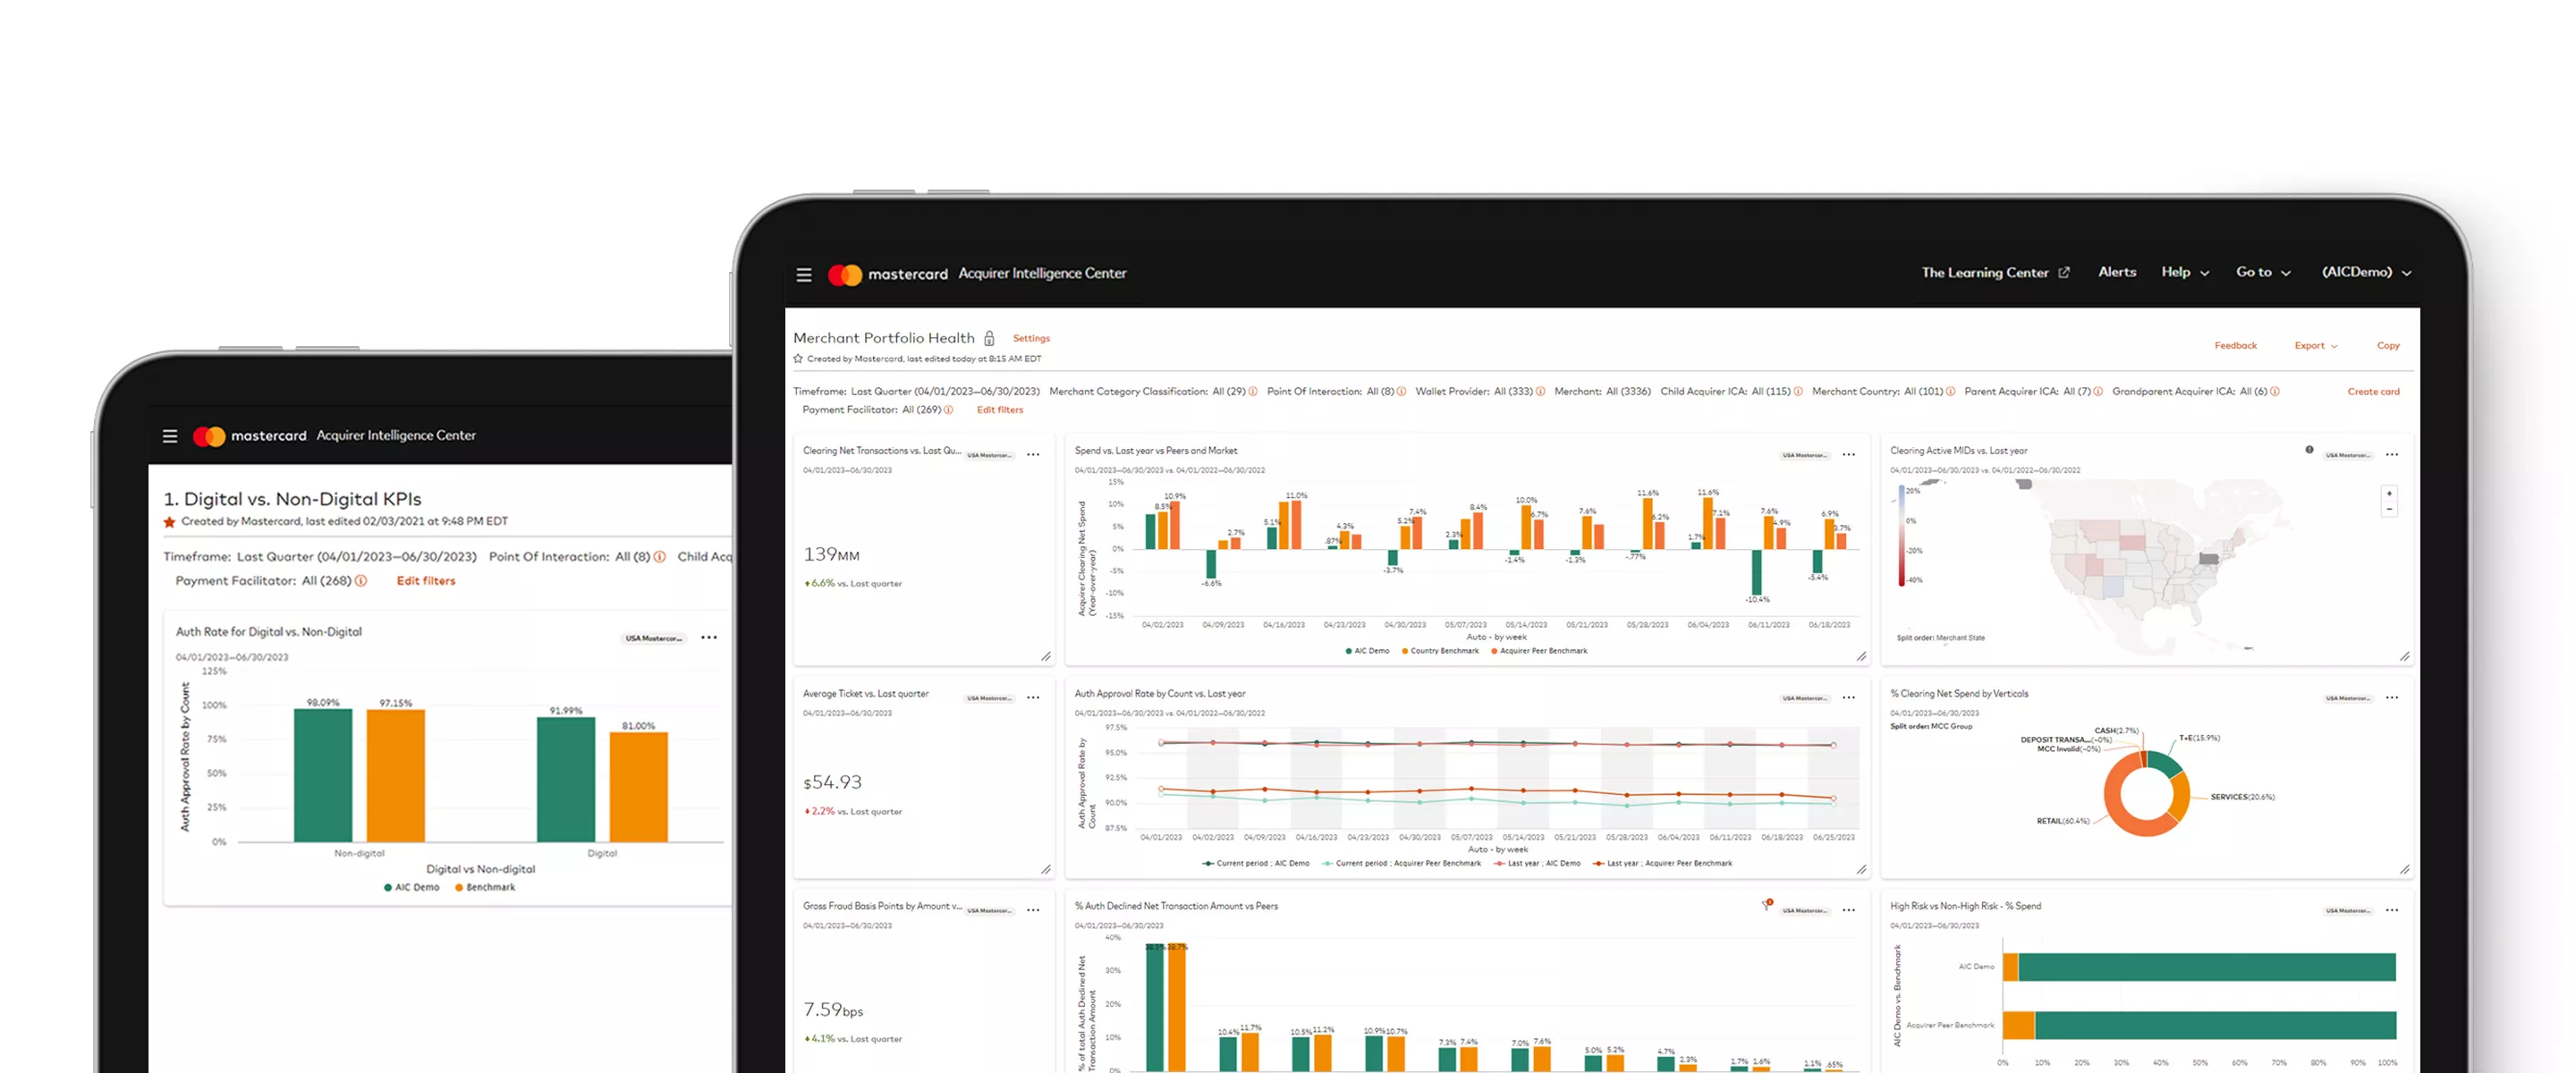Screen dimensions: 2576x1073
Task: Click the map color scale bar on Clearing Active MIDs
Action: tap(1901, 535)
